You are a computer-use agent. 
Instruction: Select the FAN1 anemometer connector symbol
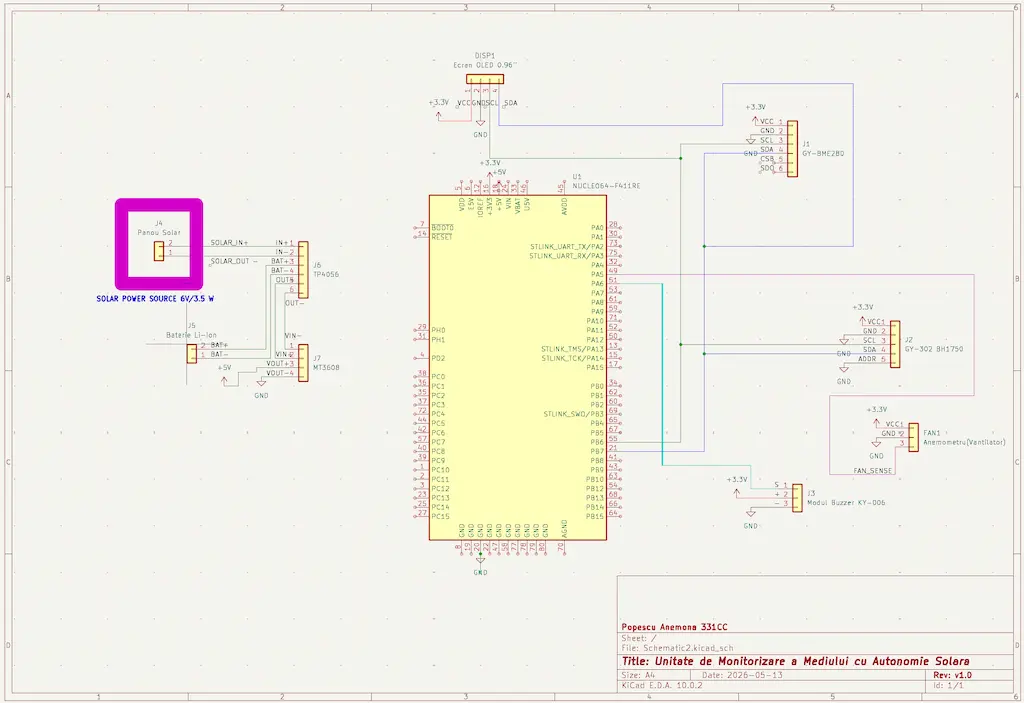click(913, 436)
